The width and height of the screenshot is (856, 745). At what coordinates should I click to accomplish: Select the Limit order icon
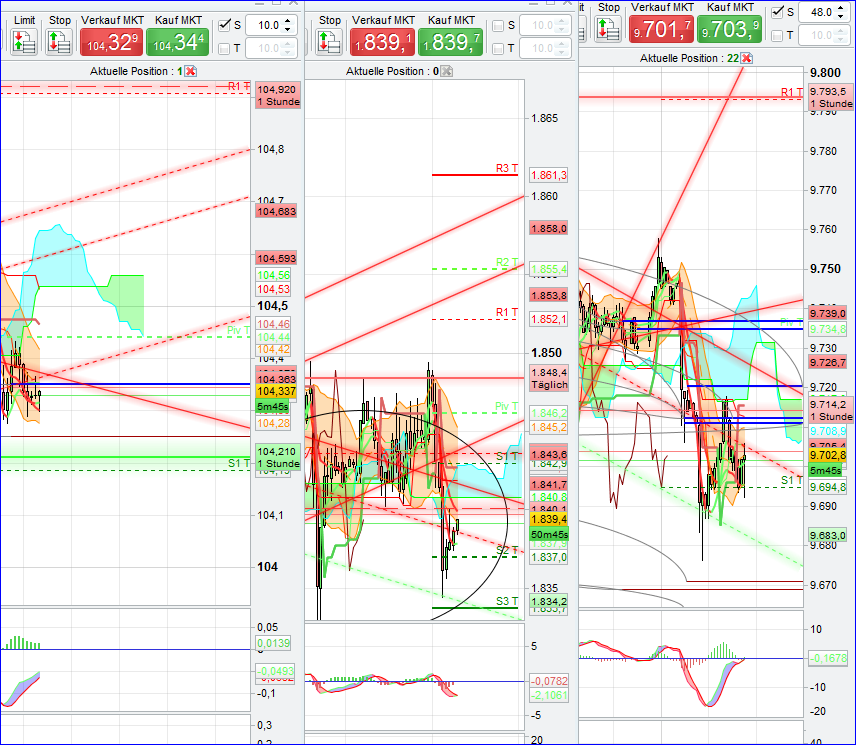[x=23, y=40]
